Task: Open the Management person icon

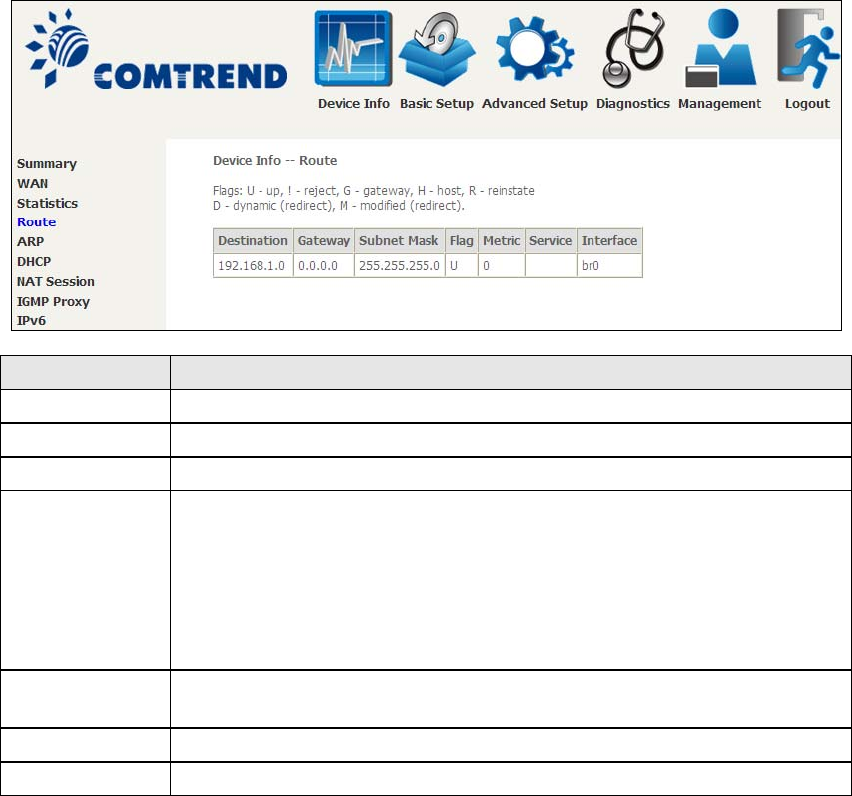Action: pyautogui.click(x=721, y=48)
